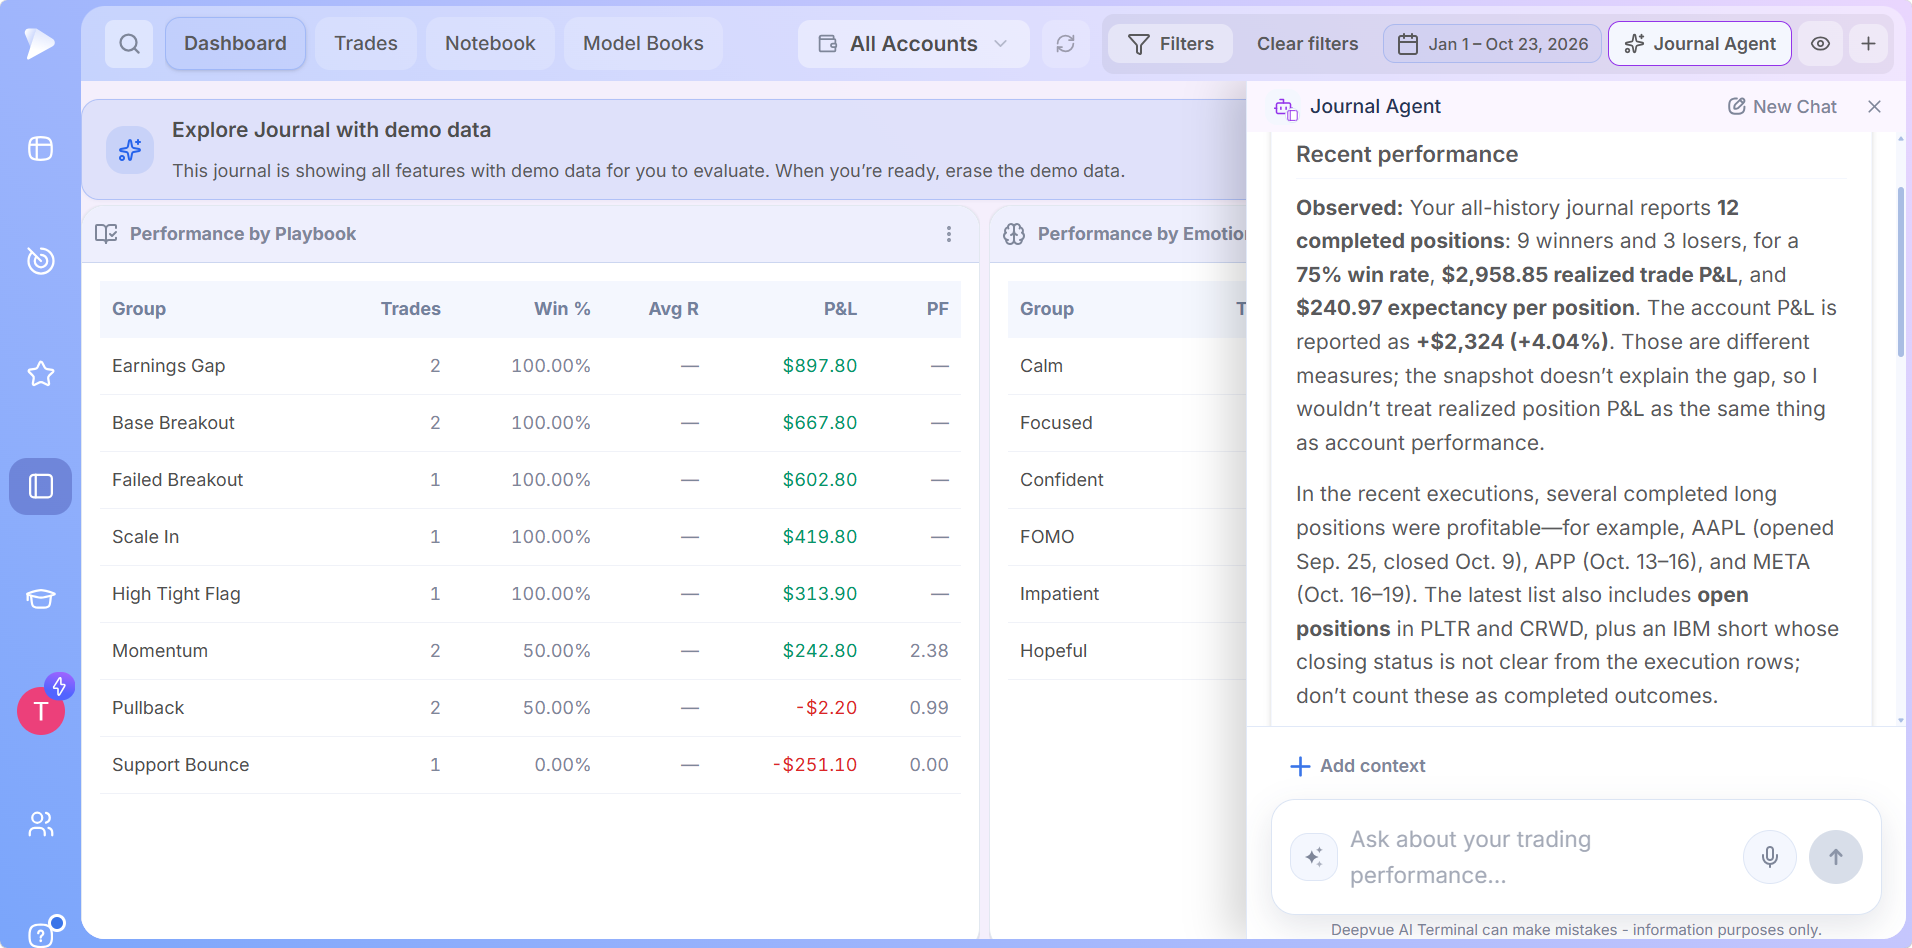The width and height of the screenshot is (1912, 948).
Task: Switch to the Trades tab
Action: coord(366,44)
